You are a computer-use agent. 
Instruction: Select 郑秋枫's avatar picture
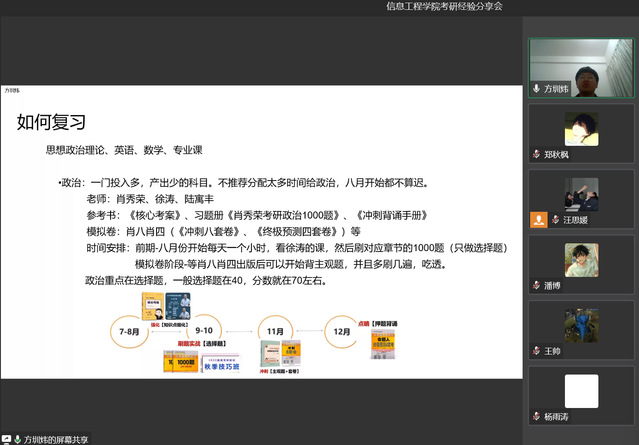point(581,129)
